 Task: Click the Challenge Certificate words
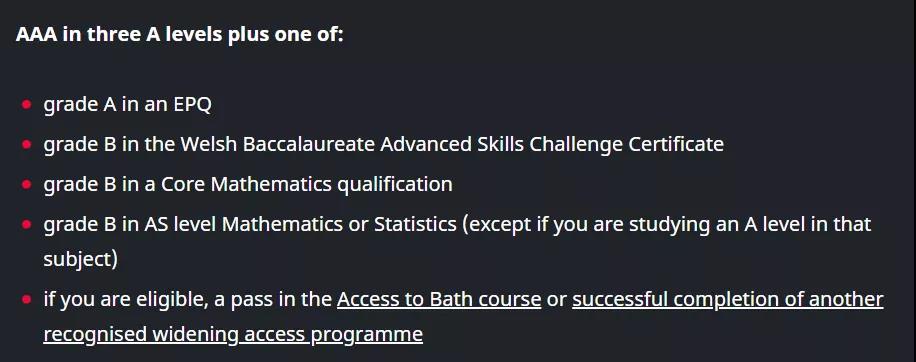click(626, 144)
